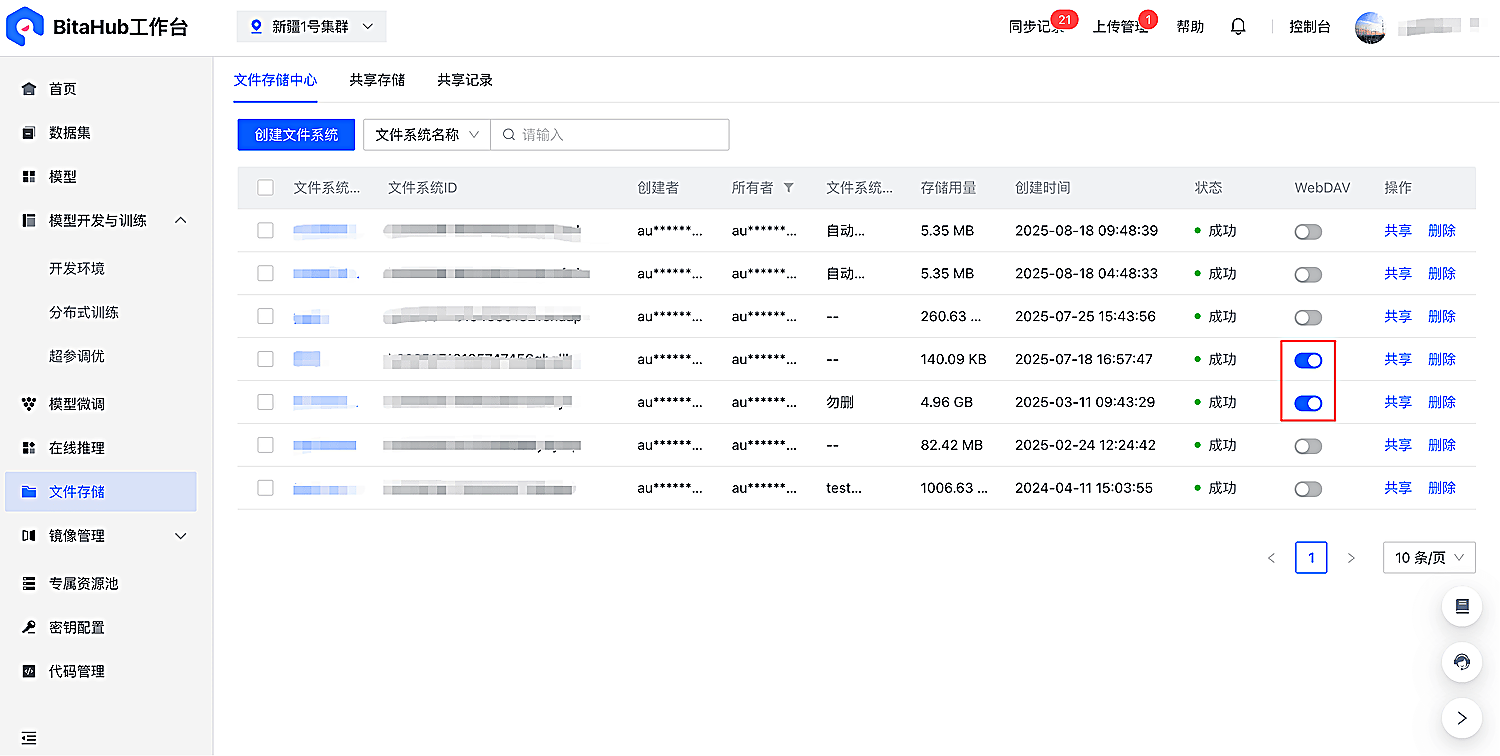The height and width of the screenshot is (756, 1500).
Task: Open the notification bell
Action: tap(1238, 27)
